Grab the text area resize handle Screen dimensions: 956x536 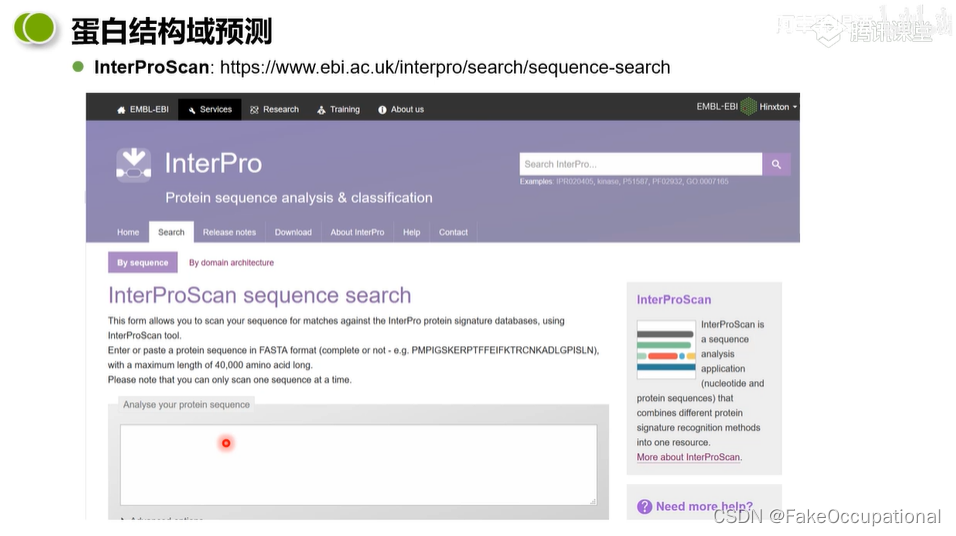click(x=592, y=501)
